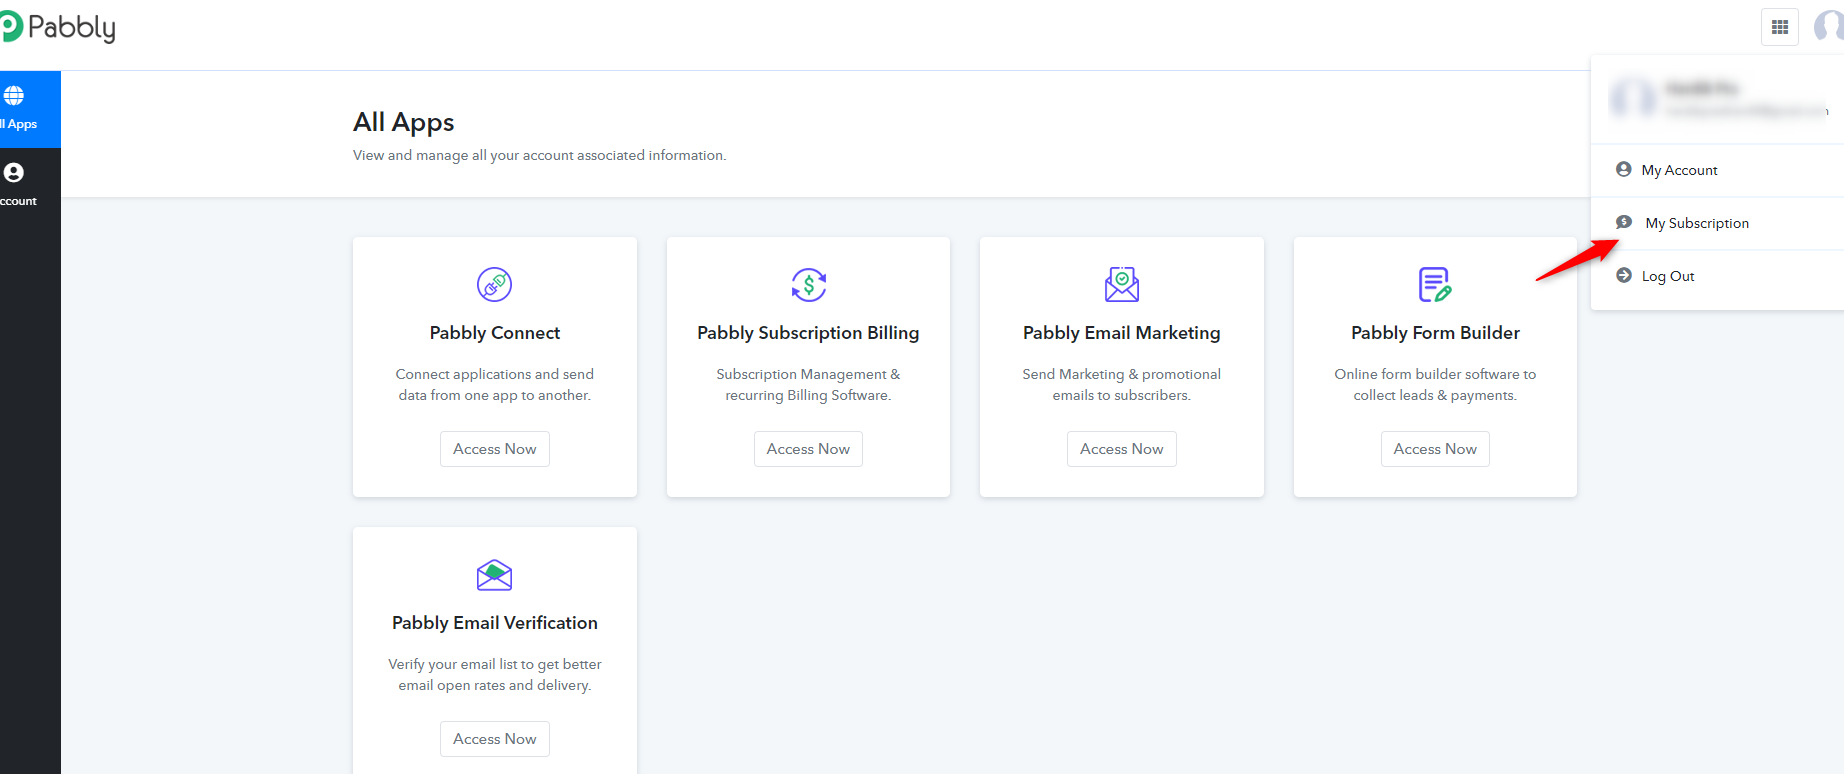Click the blurred profile picture in dropdown
The width and height of the screenshot is (1844, 774).
pos(1633,99)
